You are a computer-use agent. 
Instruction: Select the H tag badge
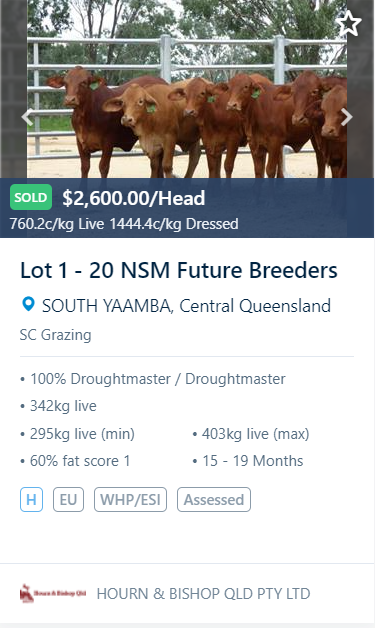31,499
